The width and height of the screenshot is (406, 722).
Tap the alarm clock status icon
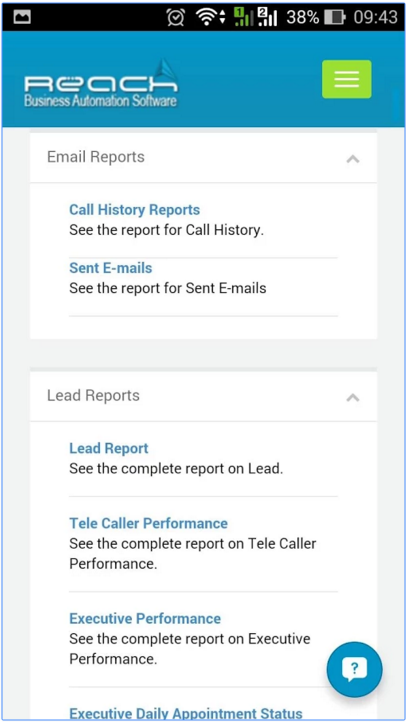click(176, 17)
